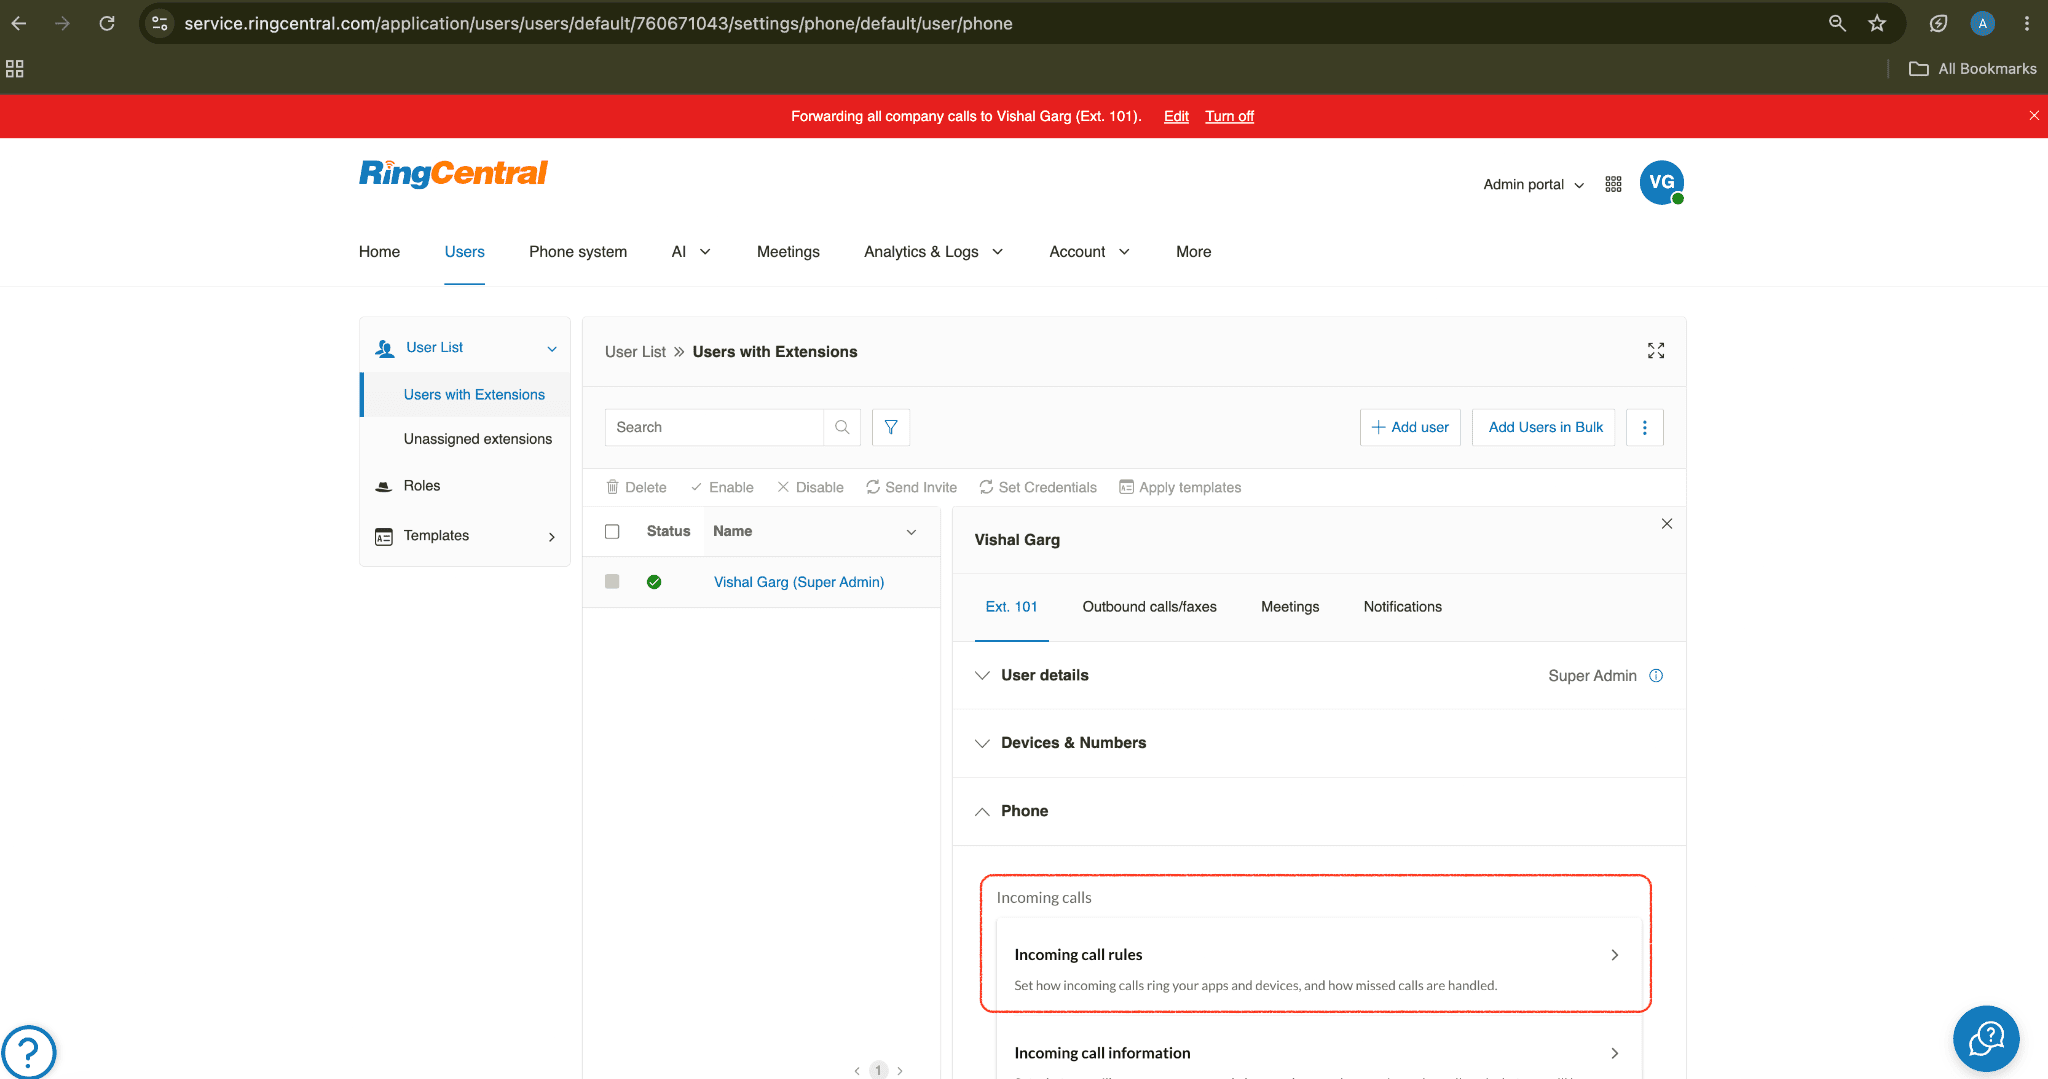Viewport: 2048px width, 1079px height.
Task: Open Incoming call rules
Action: click(1318, 967)
